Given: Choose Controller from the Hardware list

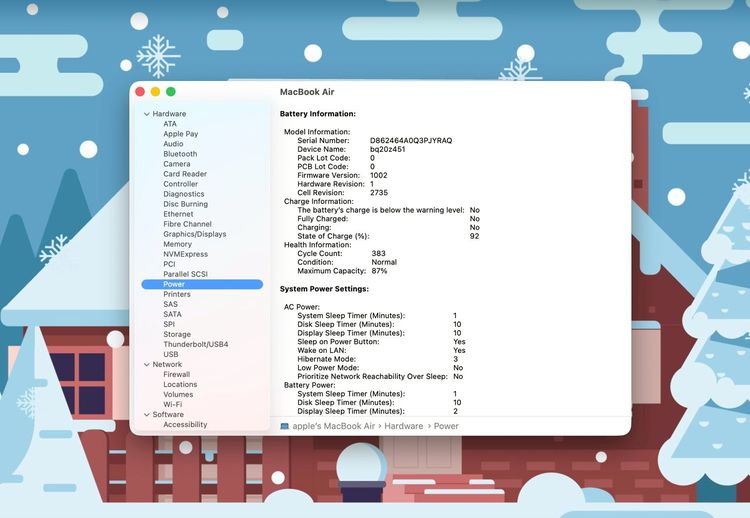Looking at the screenshot, I should pos(180,184).
